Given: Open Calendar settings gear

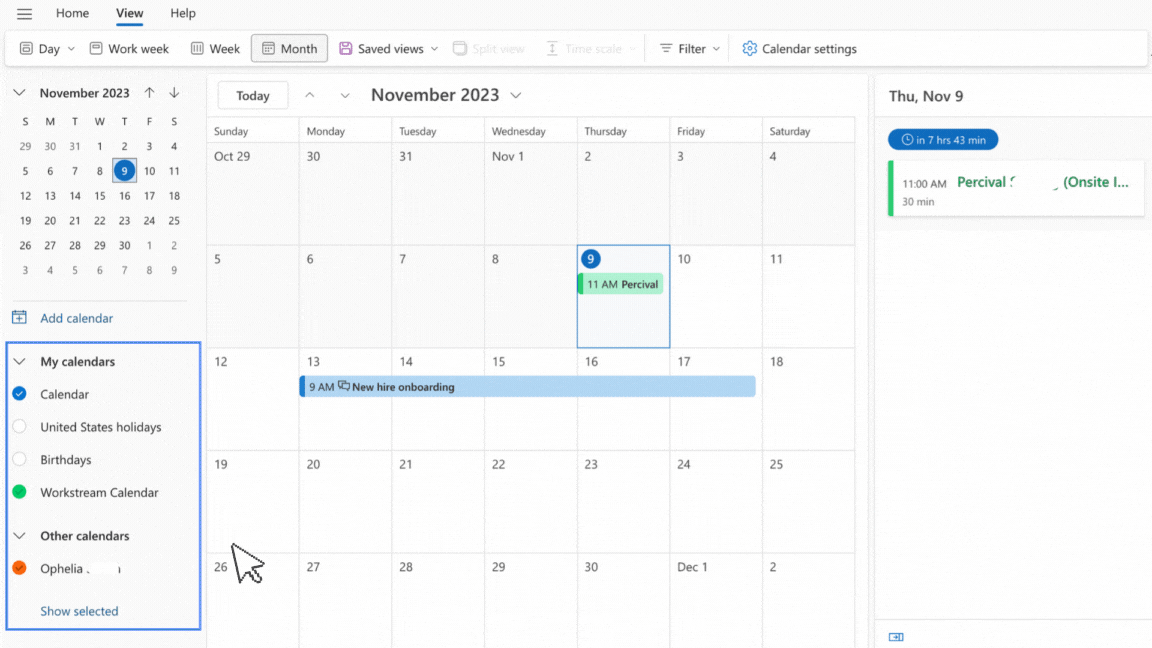Looking at the screenshot, I should (749, 49).
